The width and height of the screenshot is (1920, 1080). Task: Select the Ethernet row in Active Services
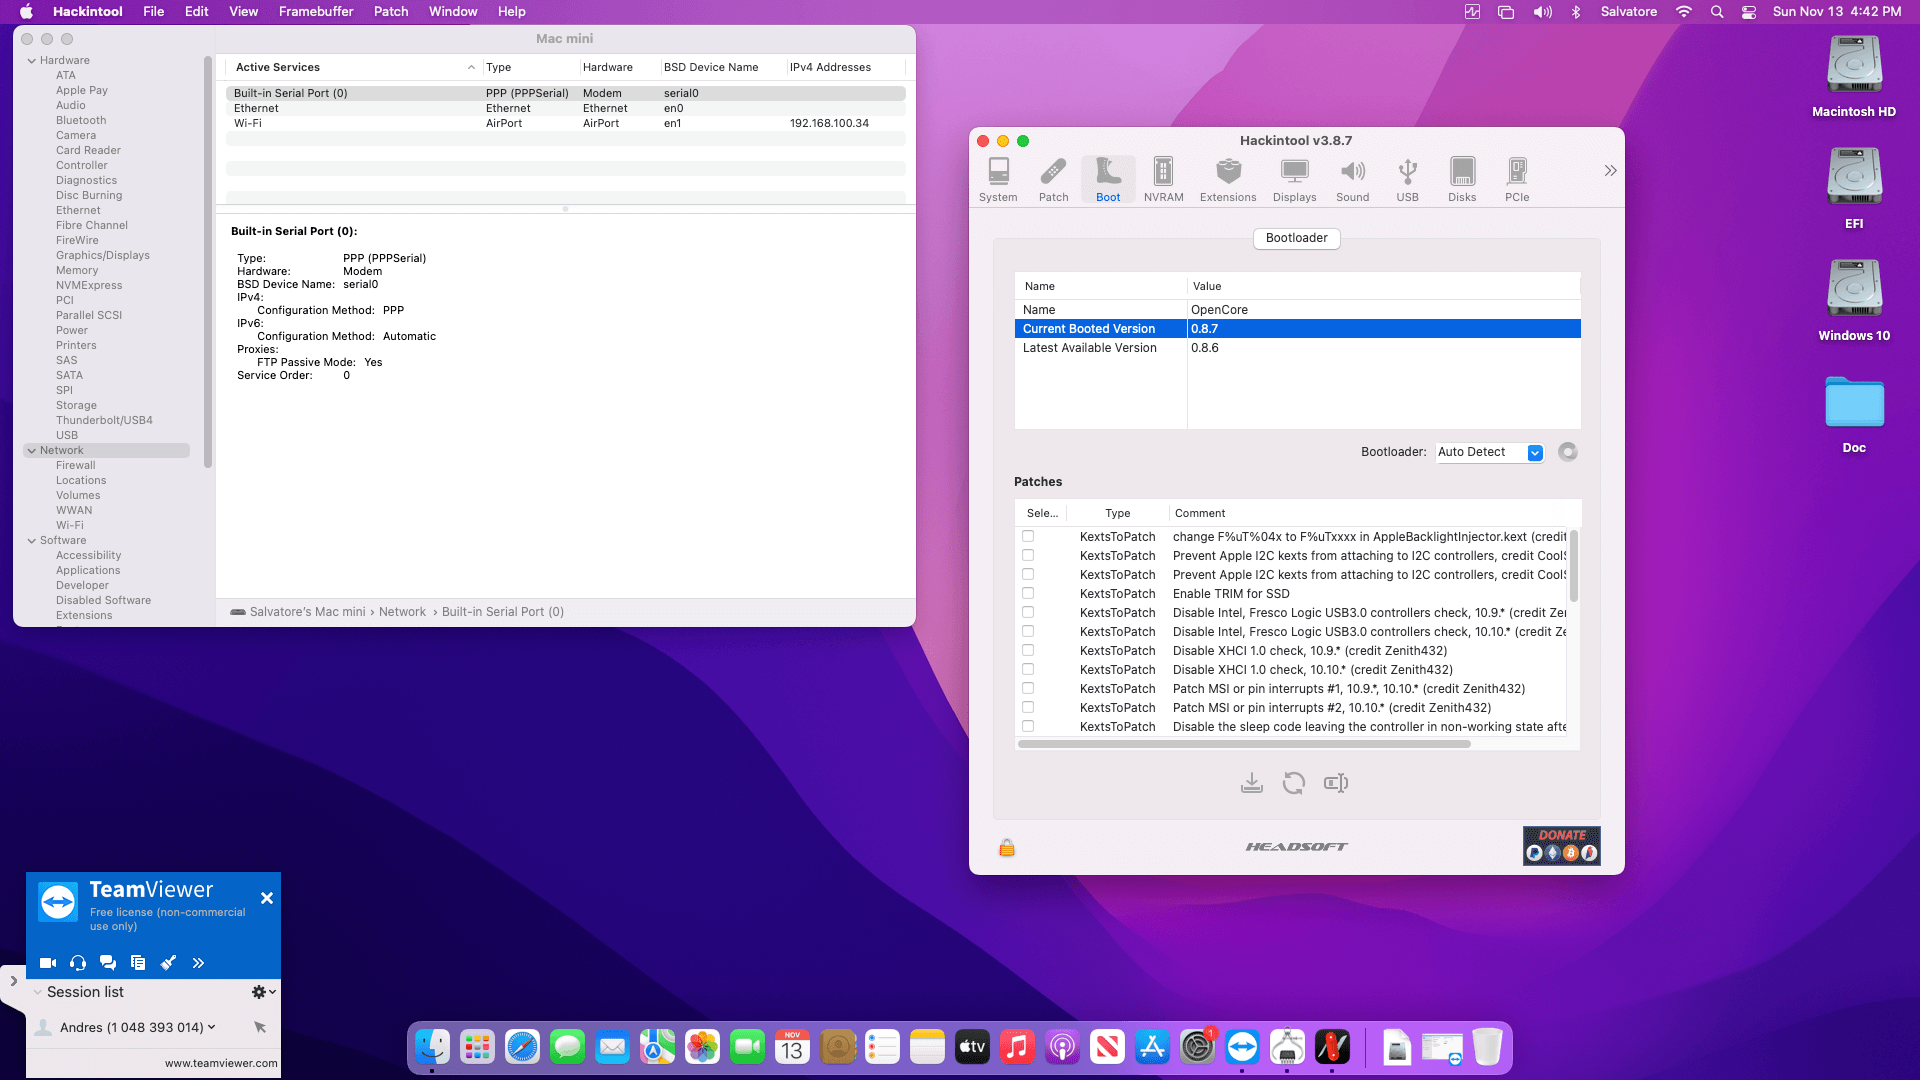coord(566,108)
